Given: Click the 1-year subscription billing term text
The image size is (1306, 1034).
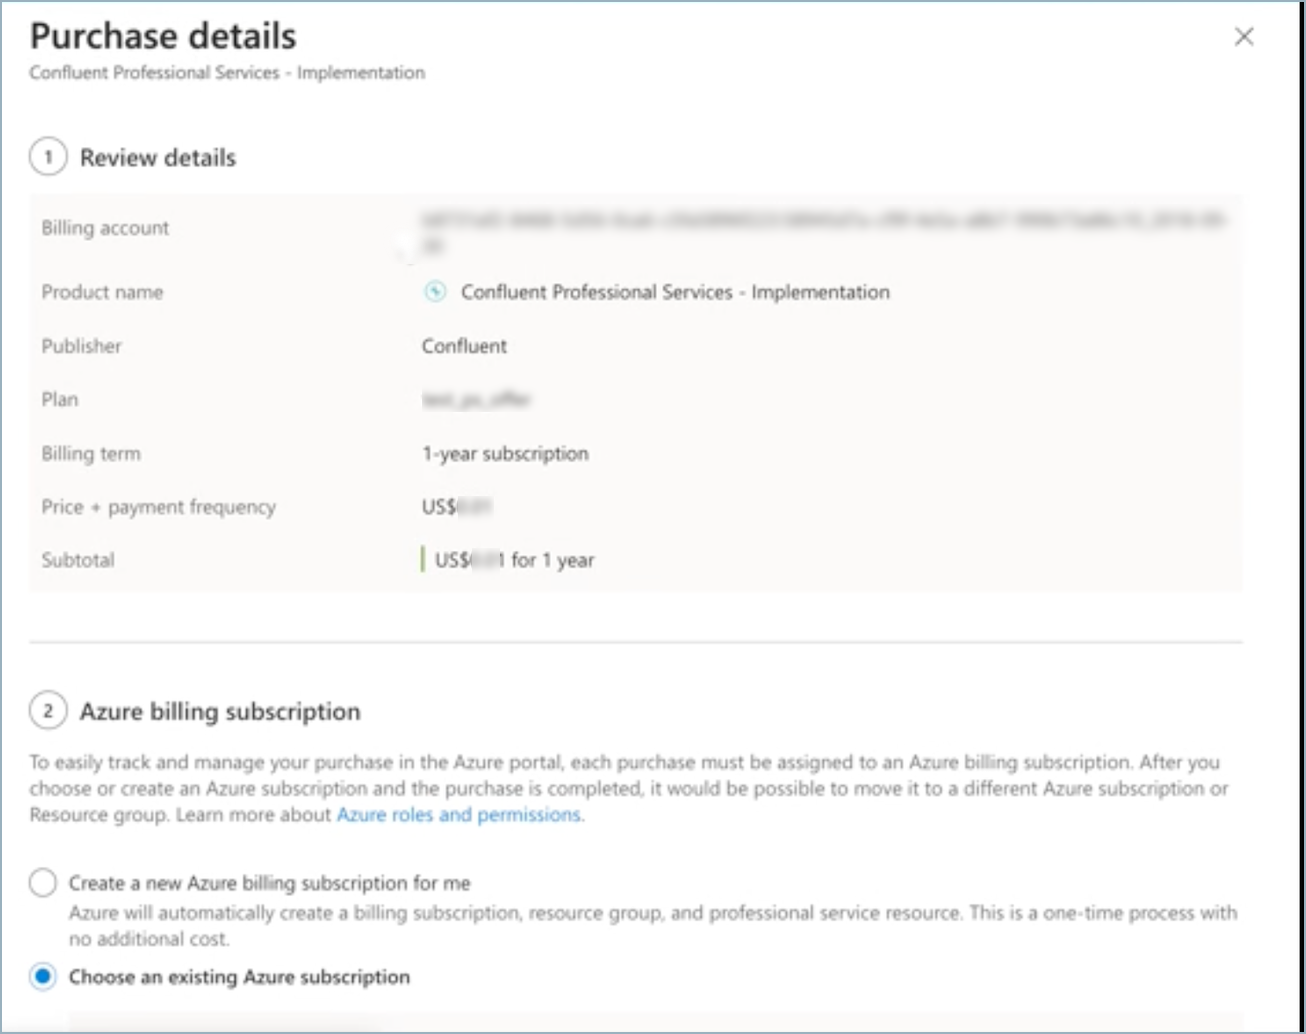Looking at the screenshot, I should pyautogui.click(x=506, y=452).
